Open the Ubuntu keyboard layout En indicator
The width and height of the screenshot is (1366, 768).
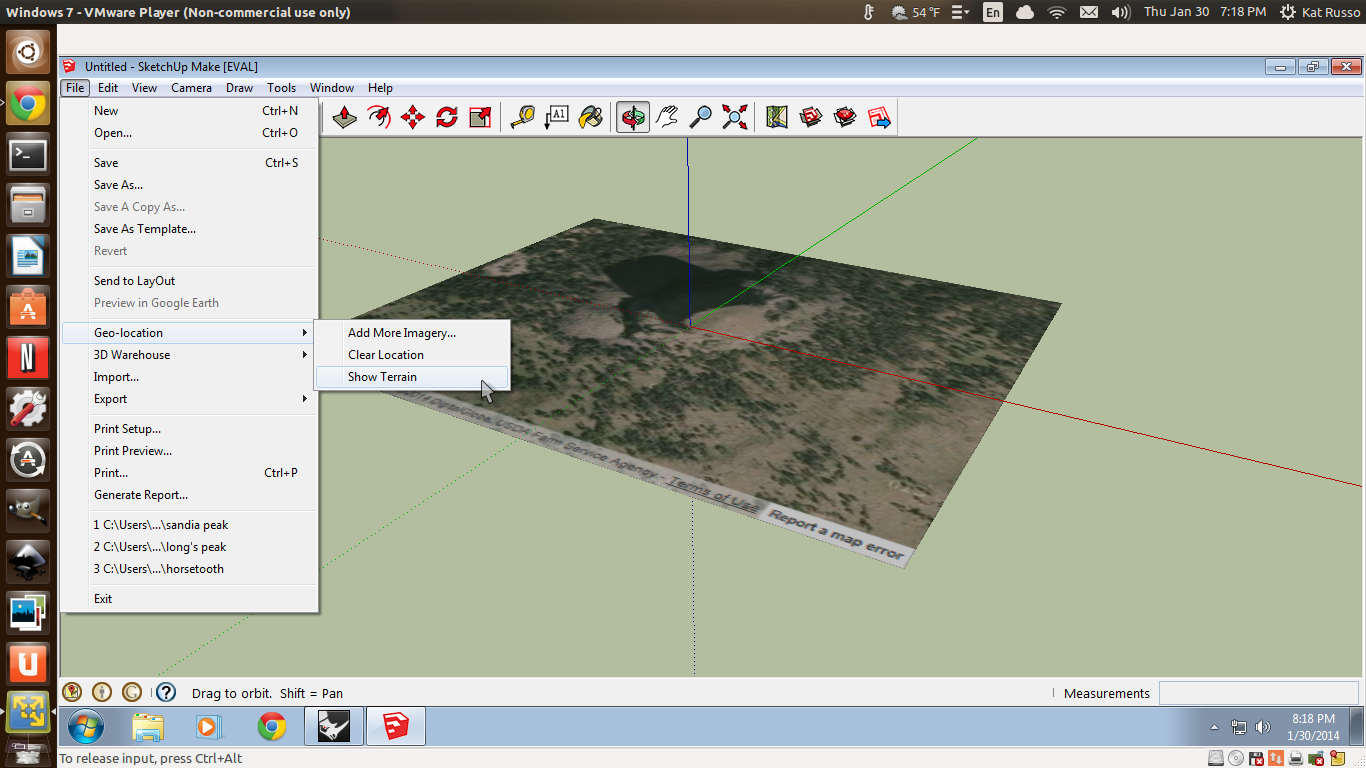point(992,12)
